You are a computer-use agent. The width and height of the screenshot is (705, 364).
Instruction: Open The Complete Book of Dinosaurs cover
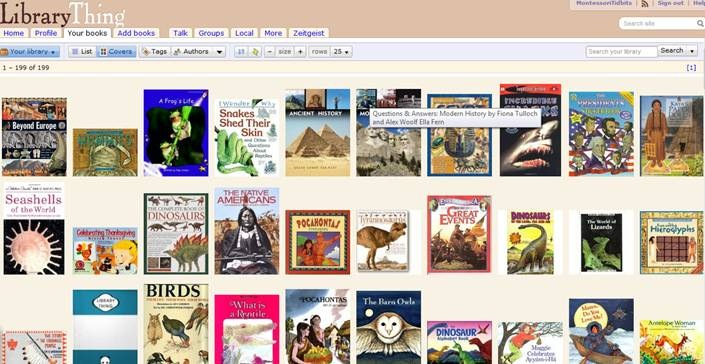coord(176,234)
